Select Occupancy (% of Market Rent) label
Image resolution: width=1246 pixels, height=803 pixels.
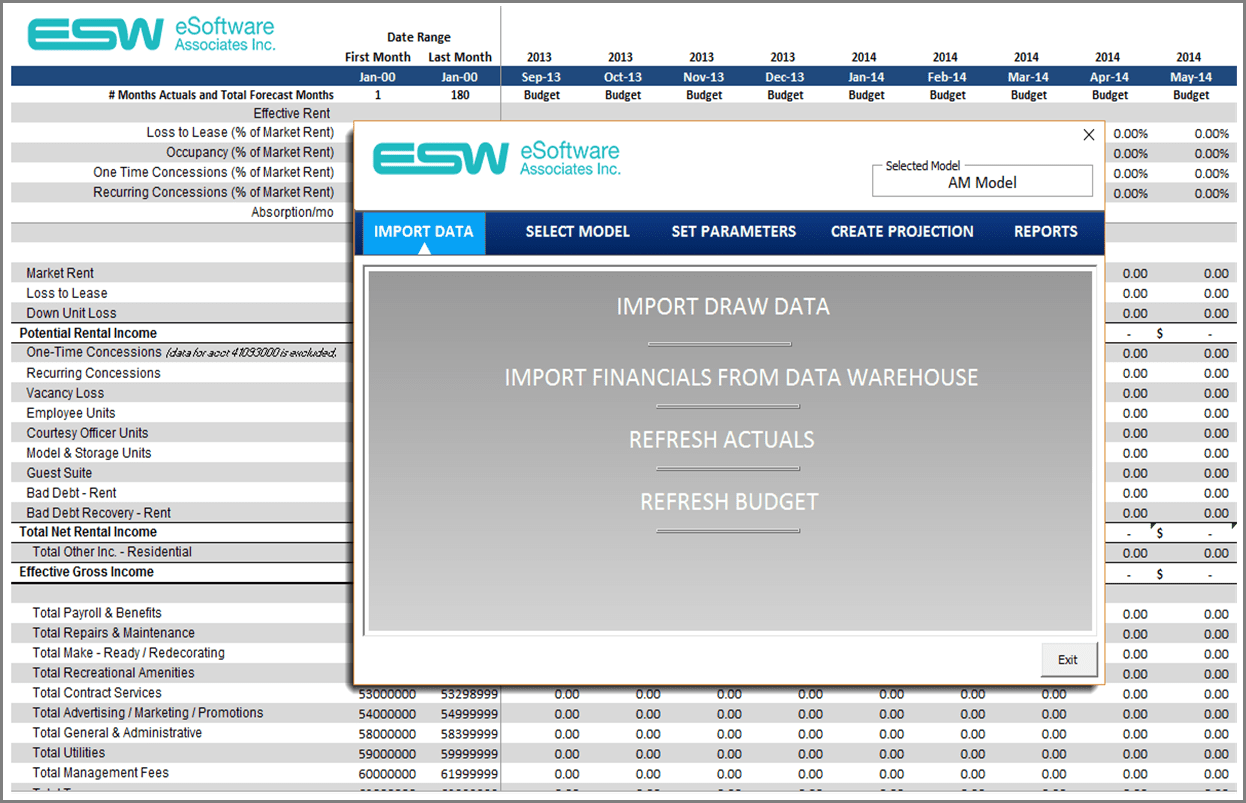point(250,153)
